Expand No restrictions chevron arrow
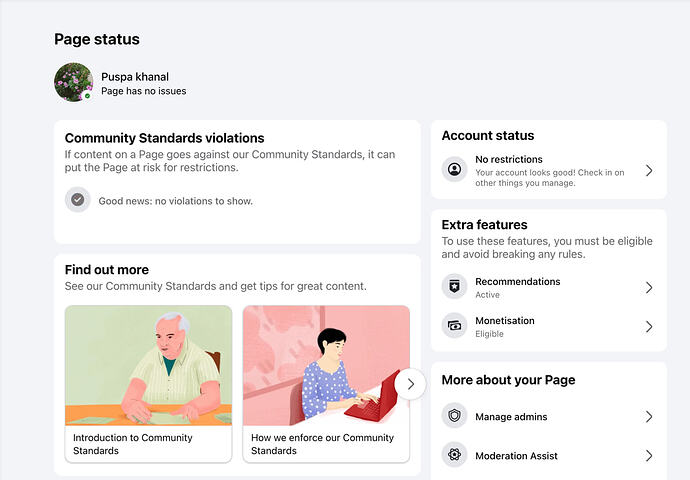 (649, 171)
